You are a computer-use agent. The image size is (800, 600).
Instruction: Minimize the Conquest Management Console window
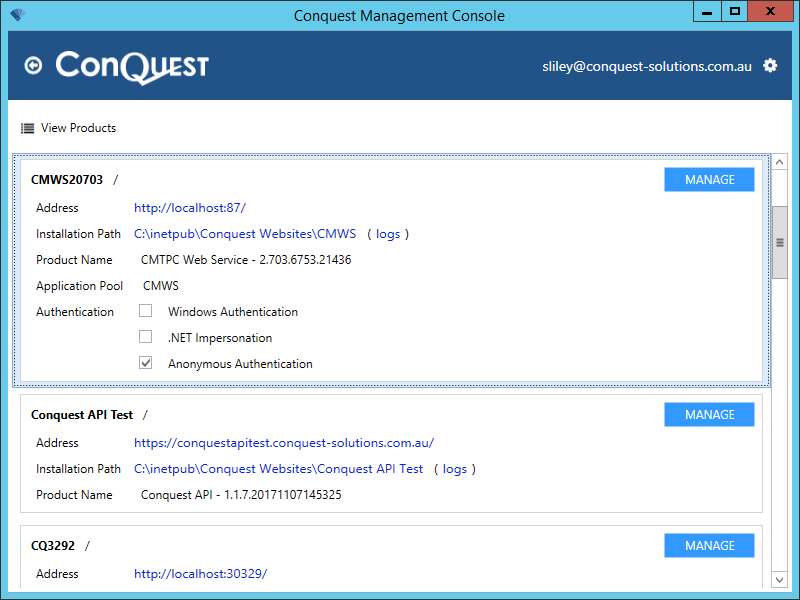[707, 12]
